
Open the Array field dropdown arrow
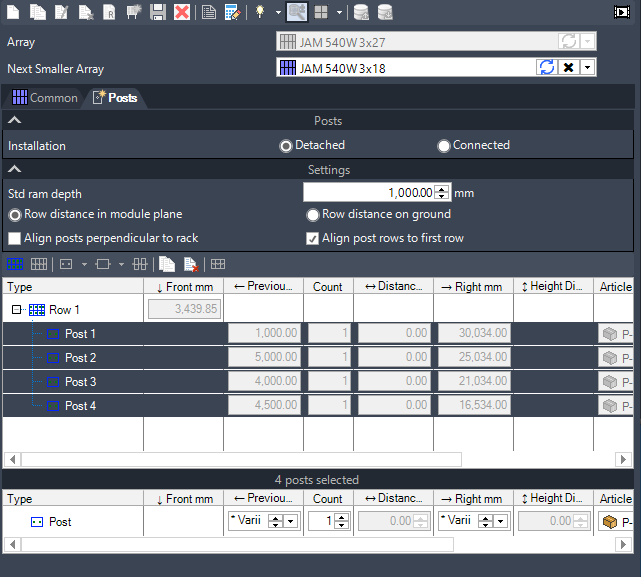(587, 41)
